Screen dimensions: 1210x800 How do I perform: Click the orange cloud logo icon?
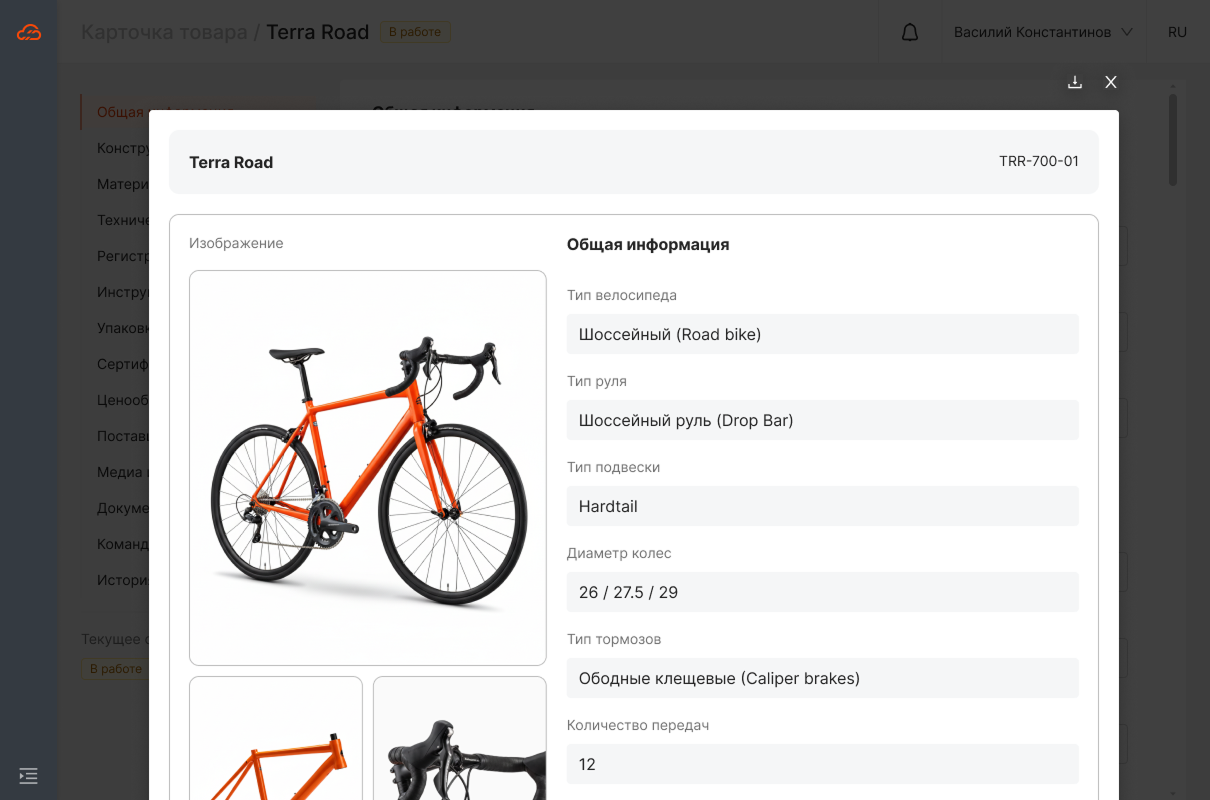tap(29, 32)
